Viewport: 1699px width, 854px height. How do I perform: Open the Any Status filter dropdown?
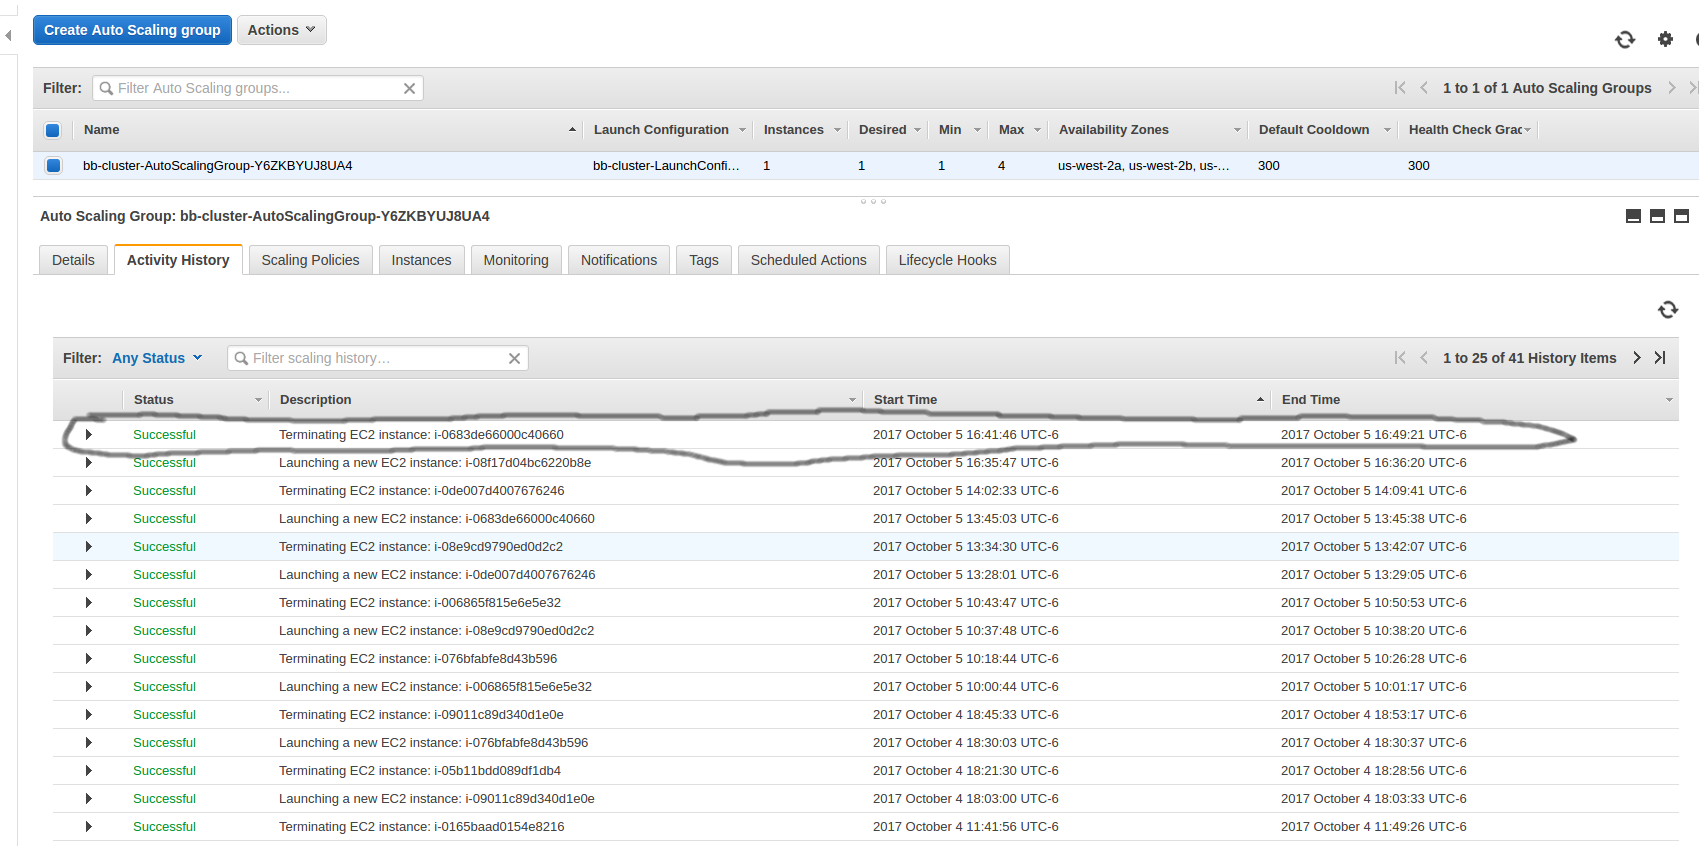click(x=157, y=358)
